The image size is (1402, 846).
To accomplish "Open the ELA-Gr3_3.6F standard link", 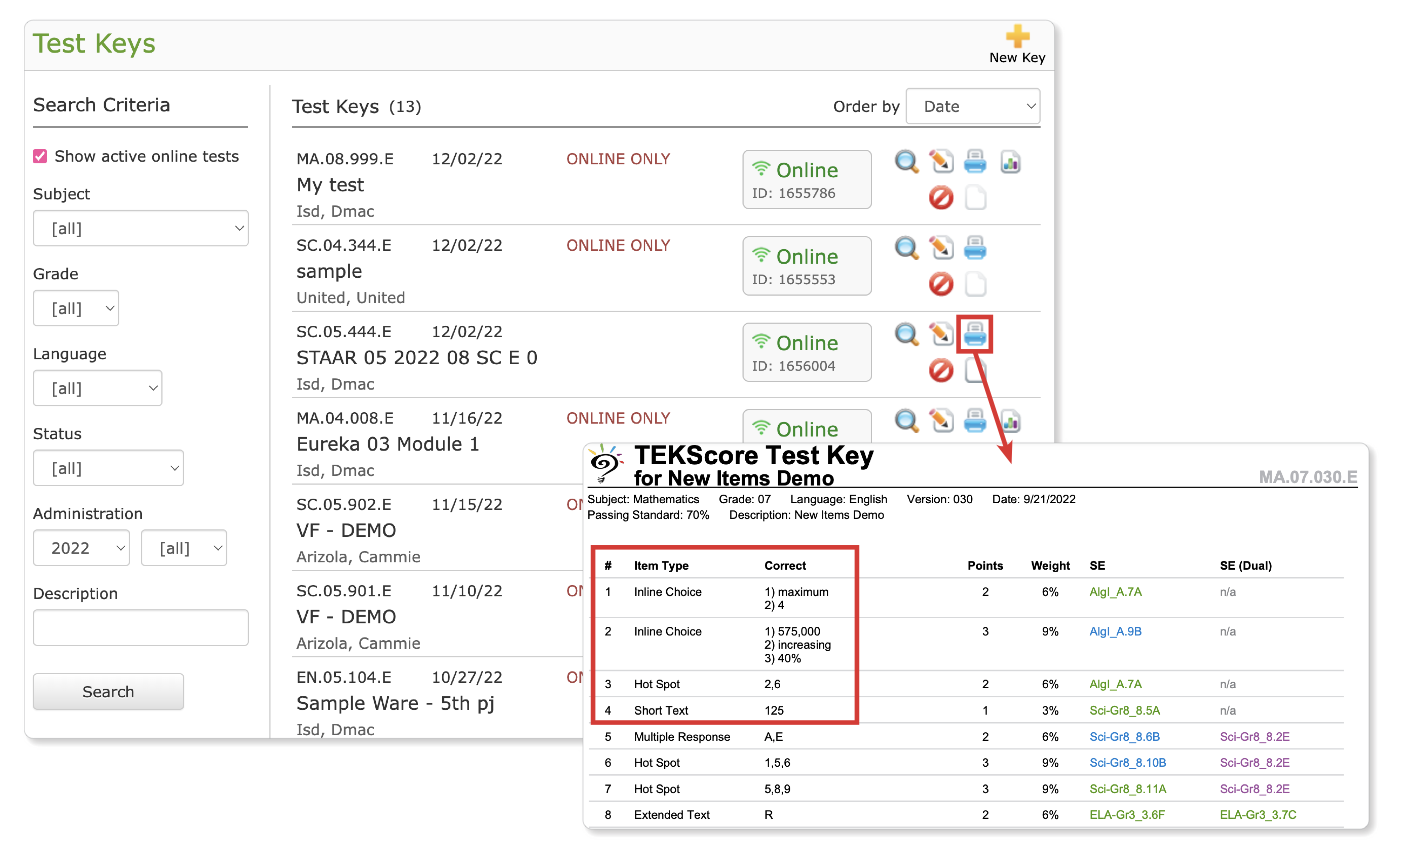I will [1126, 815].
